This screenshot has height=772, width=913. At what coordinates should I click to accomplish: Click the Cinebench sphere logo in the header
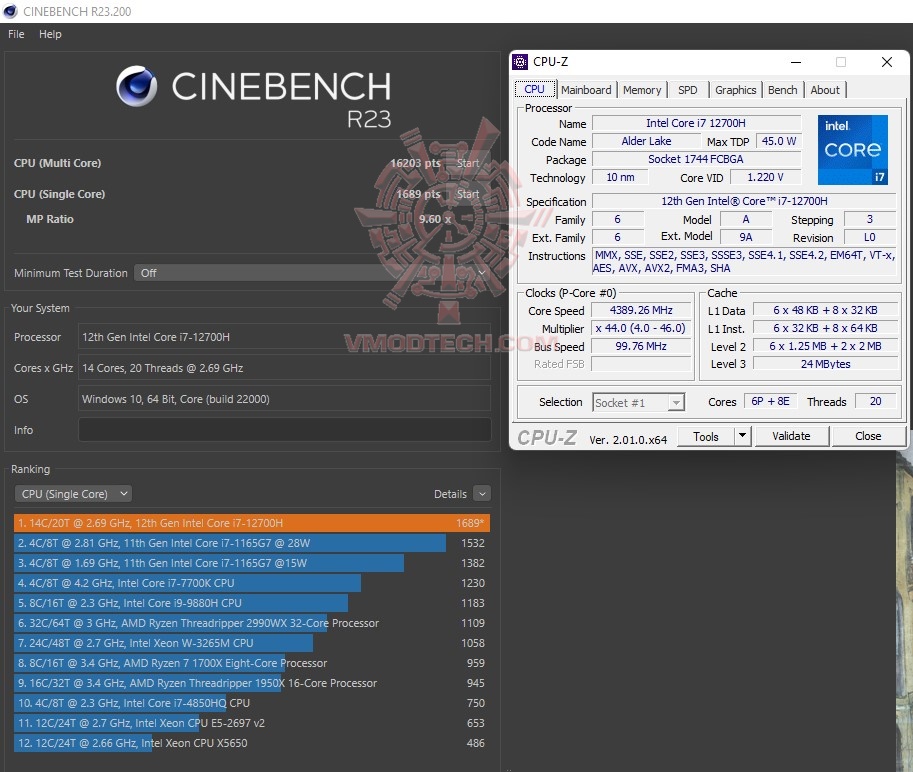tap(136, 86)
